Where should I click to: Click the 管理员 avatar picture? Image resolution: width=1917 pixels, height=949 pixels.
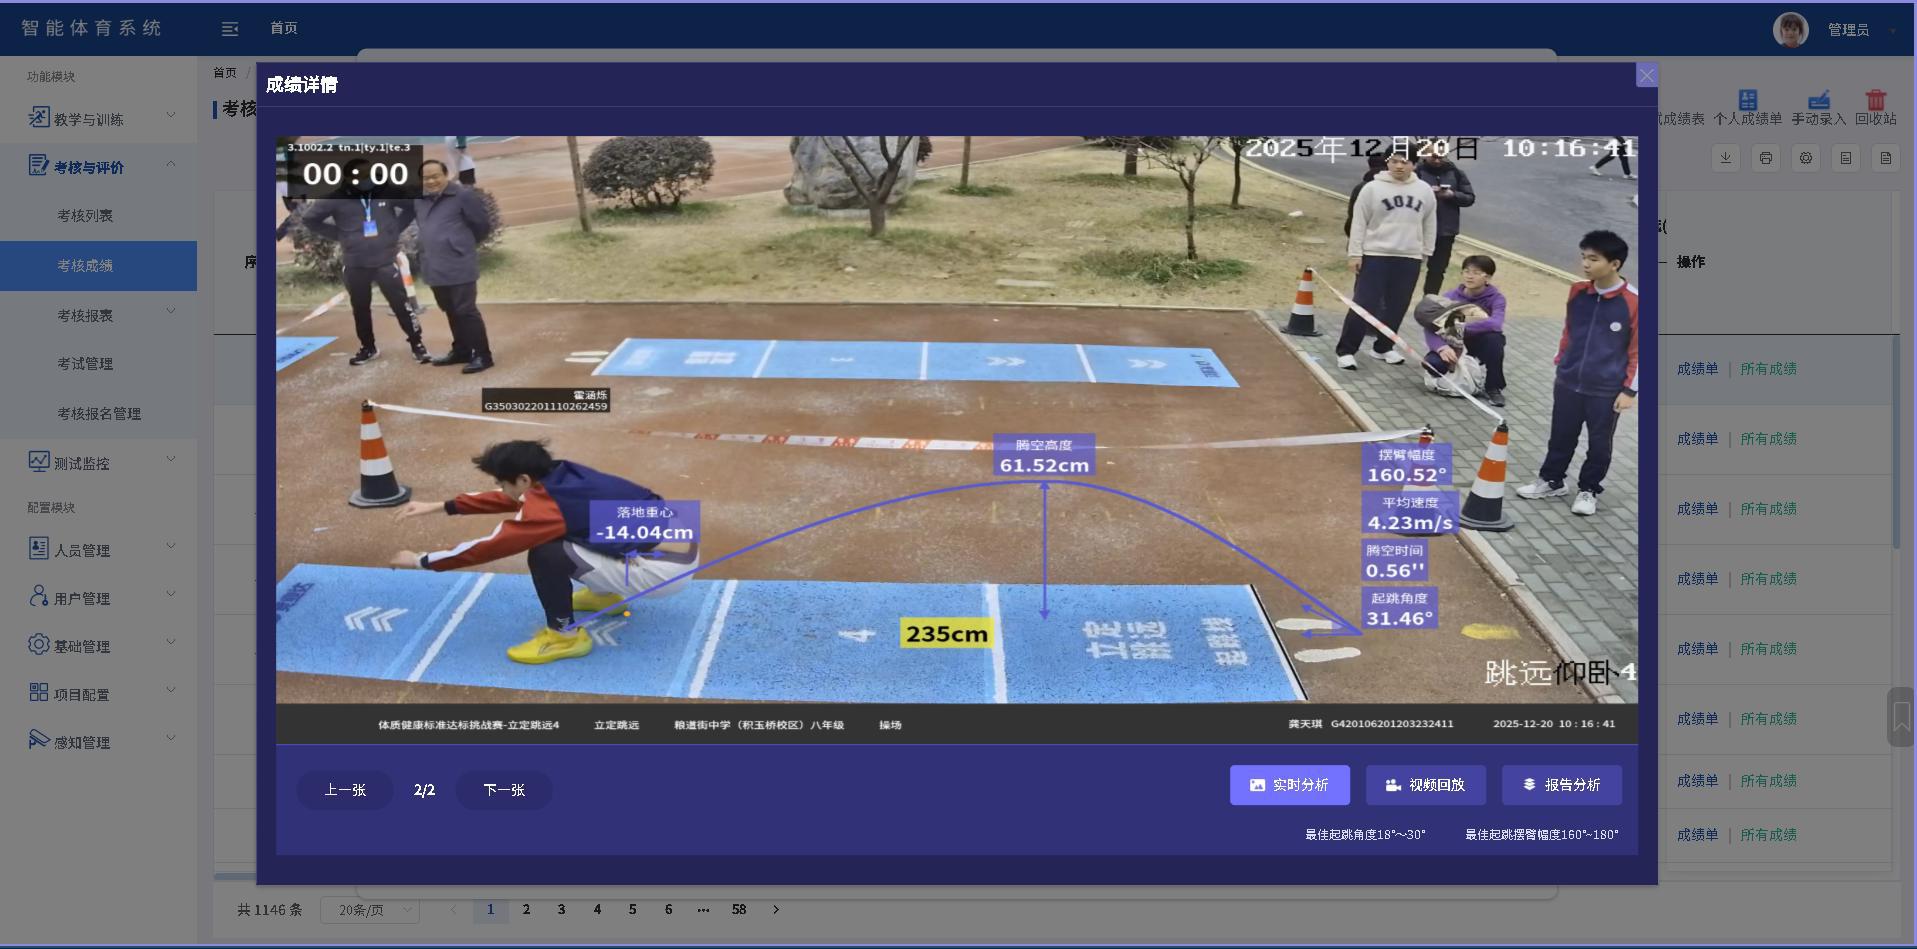click(x=1790, y=30)
